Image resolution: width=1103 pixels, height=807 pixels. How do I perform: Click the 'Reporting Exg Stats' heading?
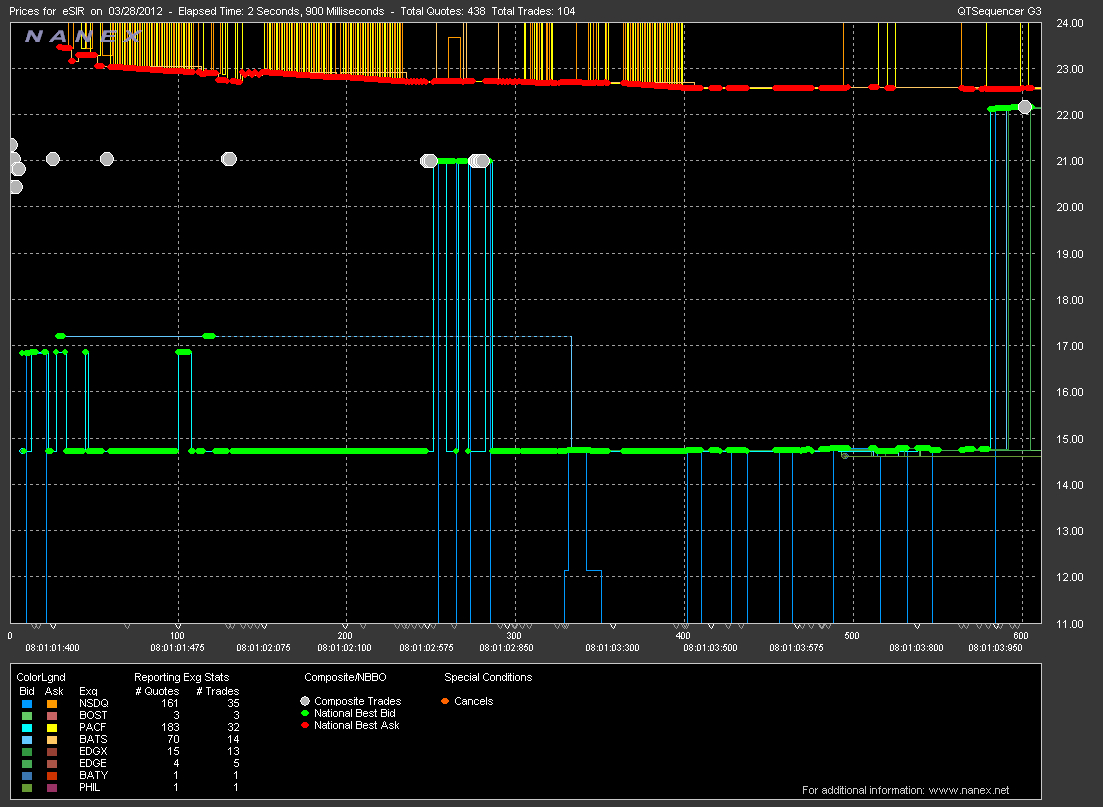[181, 678]
